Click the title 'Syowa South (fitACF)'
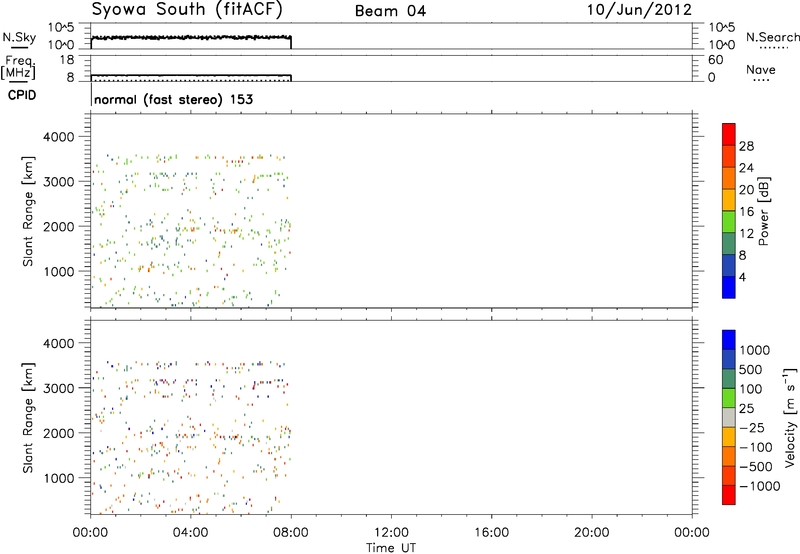The height and width of the screenshot is (554, 800). click(x=187, y=9)
